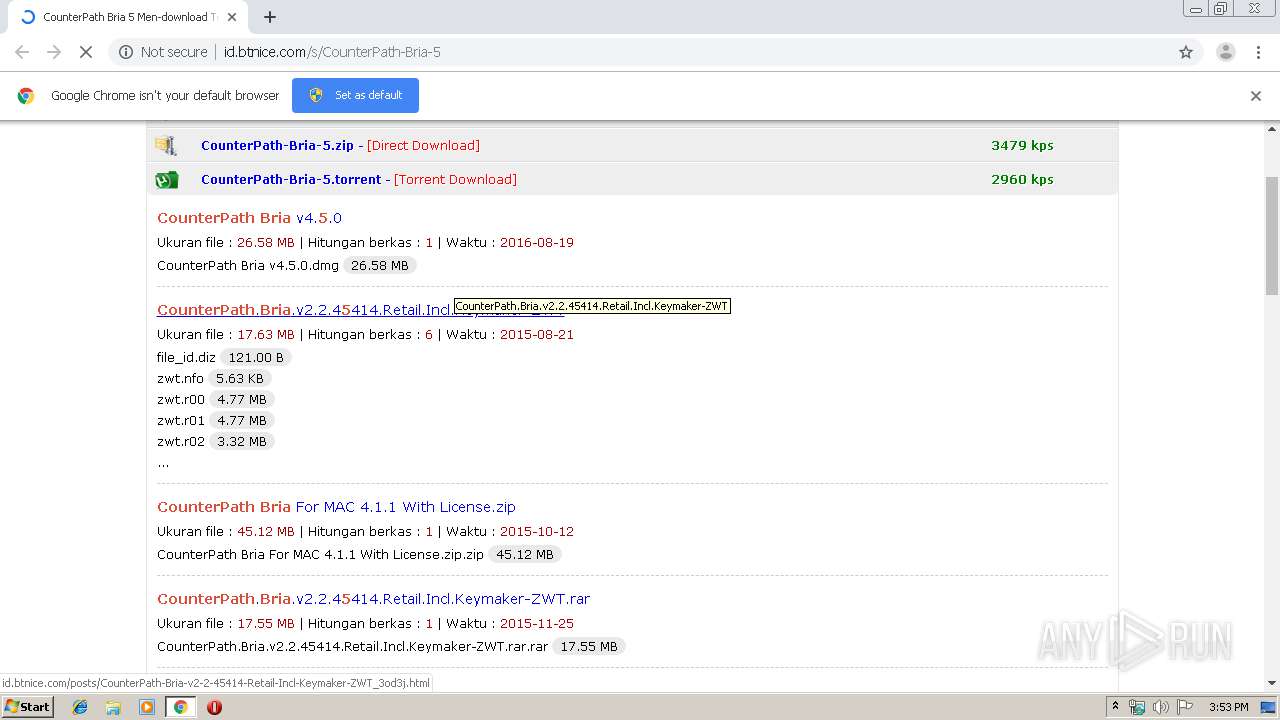Open CounterPath Bria For MAC 4.1.1 With License.zip
This screenshot has height=720, width=1280.
pyautogui.click(x=336, y=507)
